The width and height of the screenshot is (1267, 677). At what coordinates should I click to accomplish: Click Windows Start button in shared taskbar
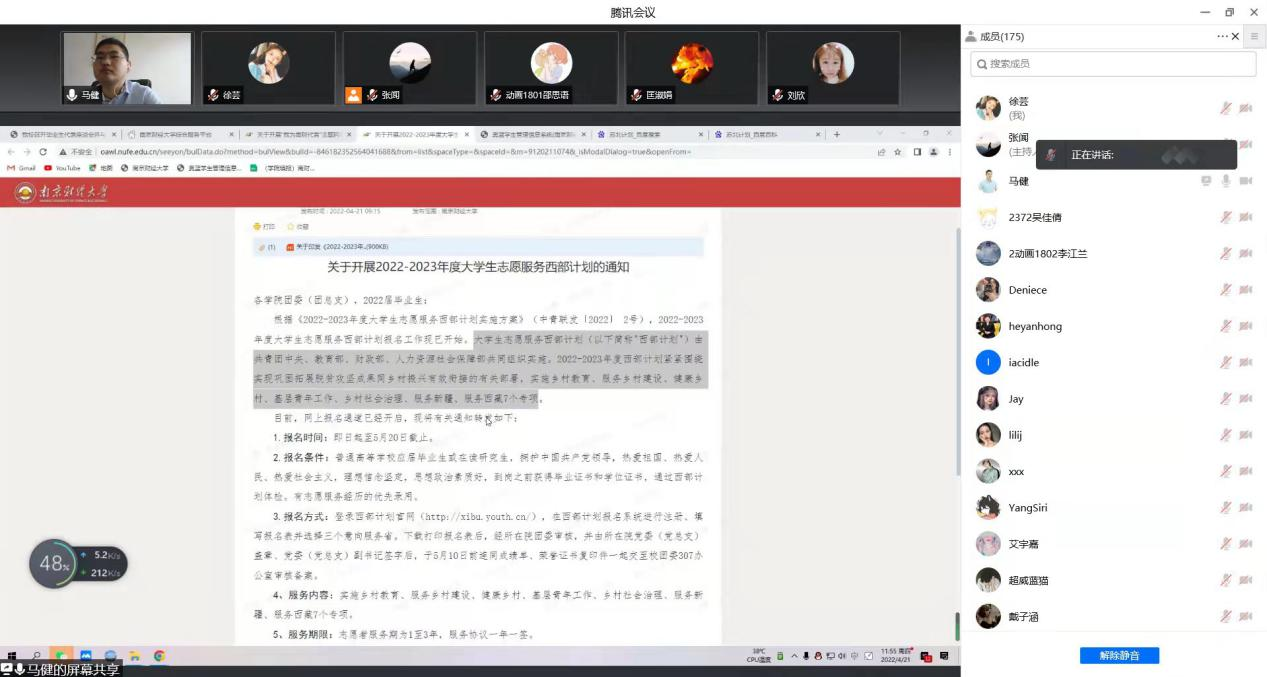11,656
